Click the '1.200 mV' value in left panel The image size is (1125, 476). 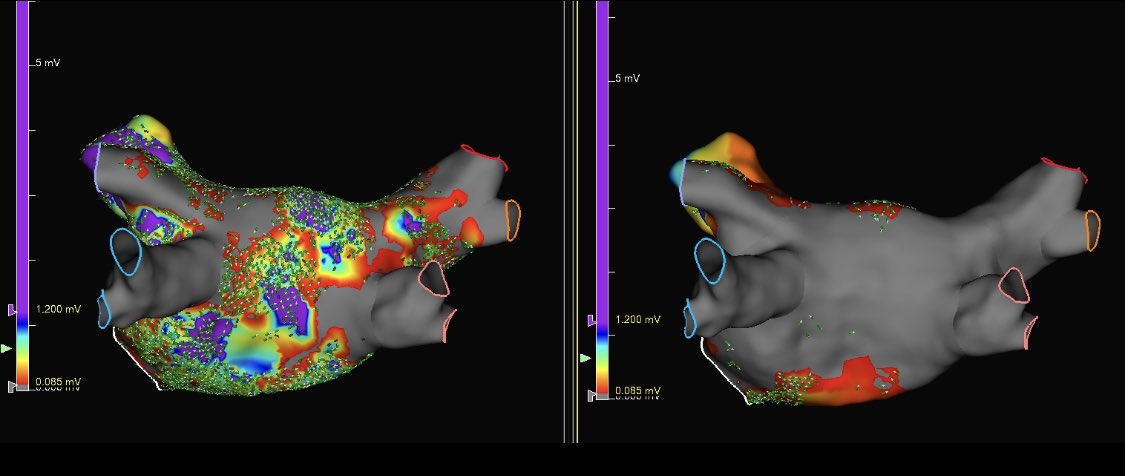[59, 309]
